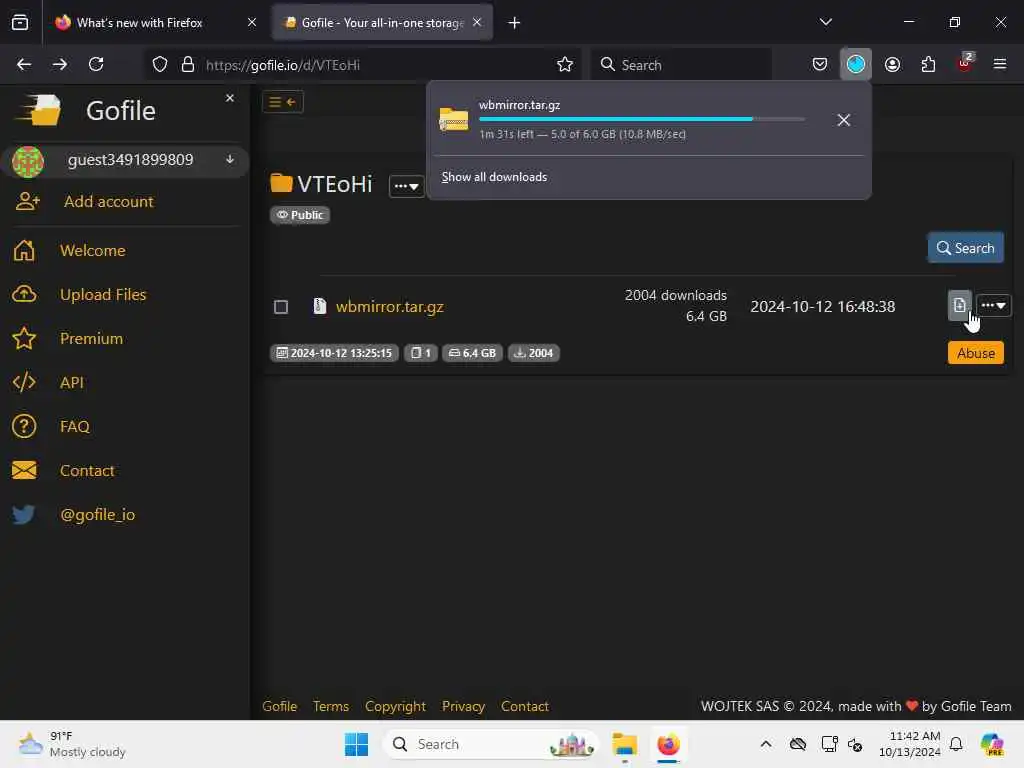Toggle the sidebar collapse button
The image size is (1024, 768).
(x=283, y=102)
